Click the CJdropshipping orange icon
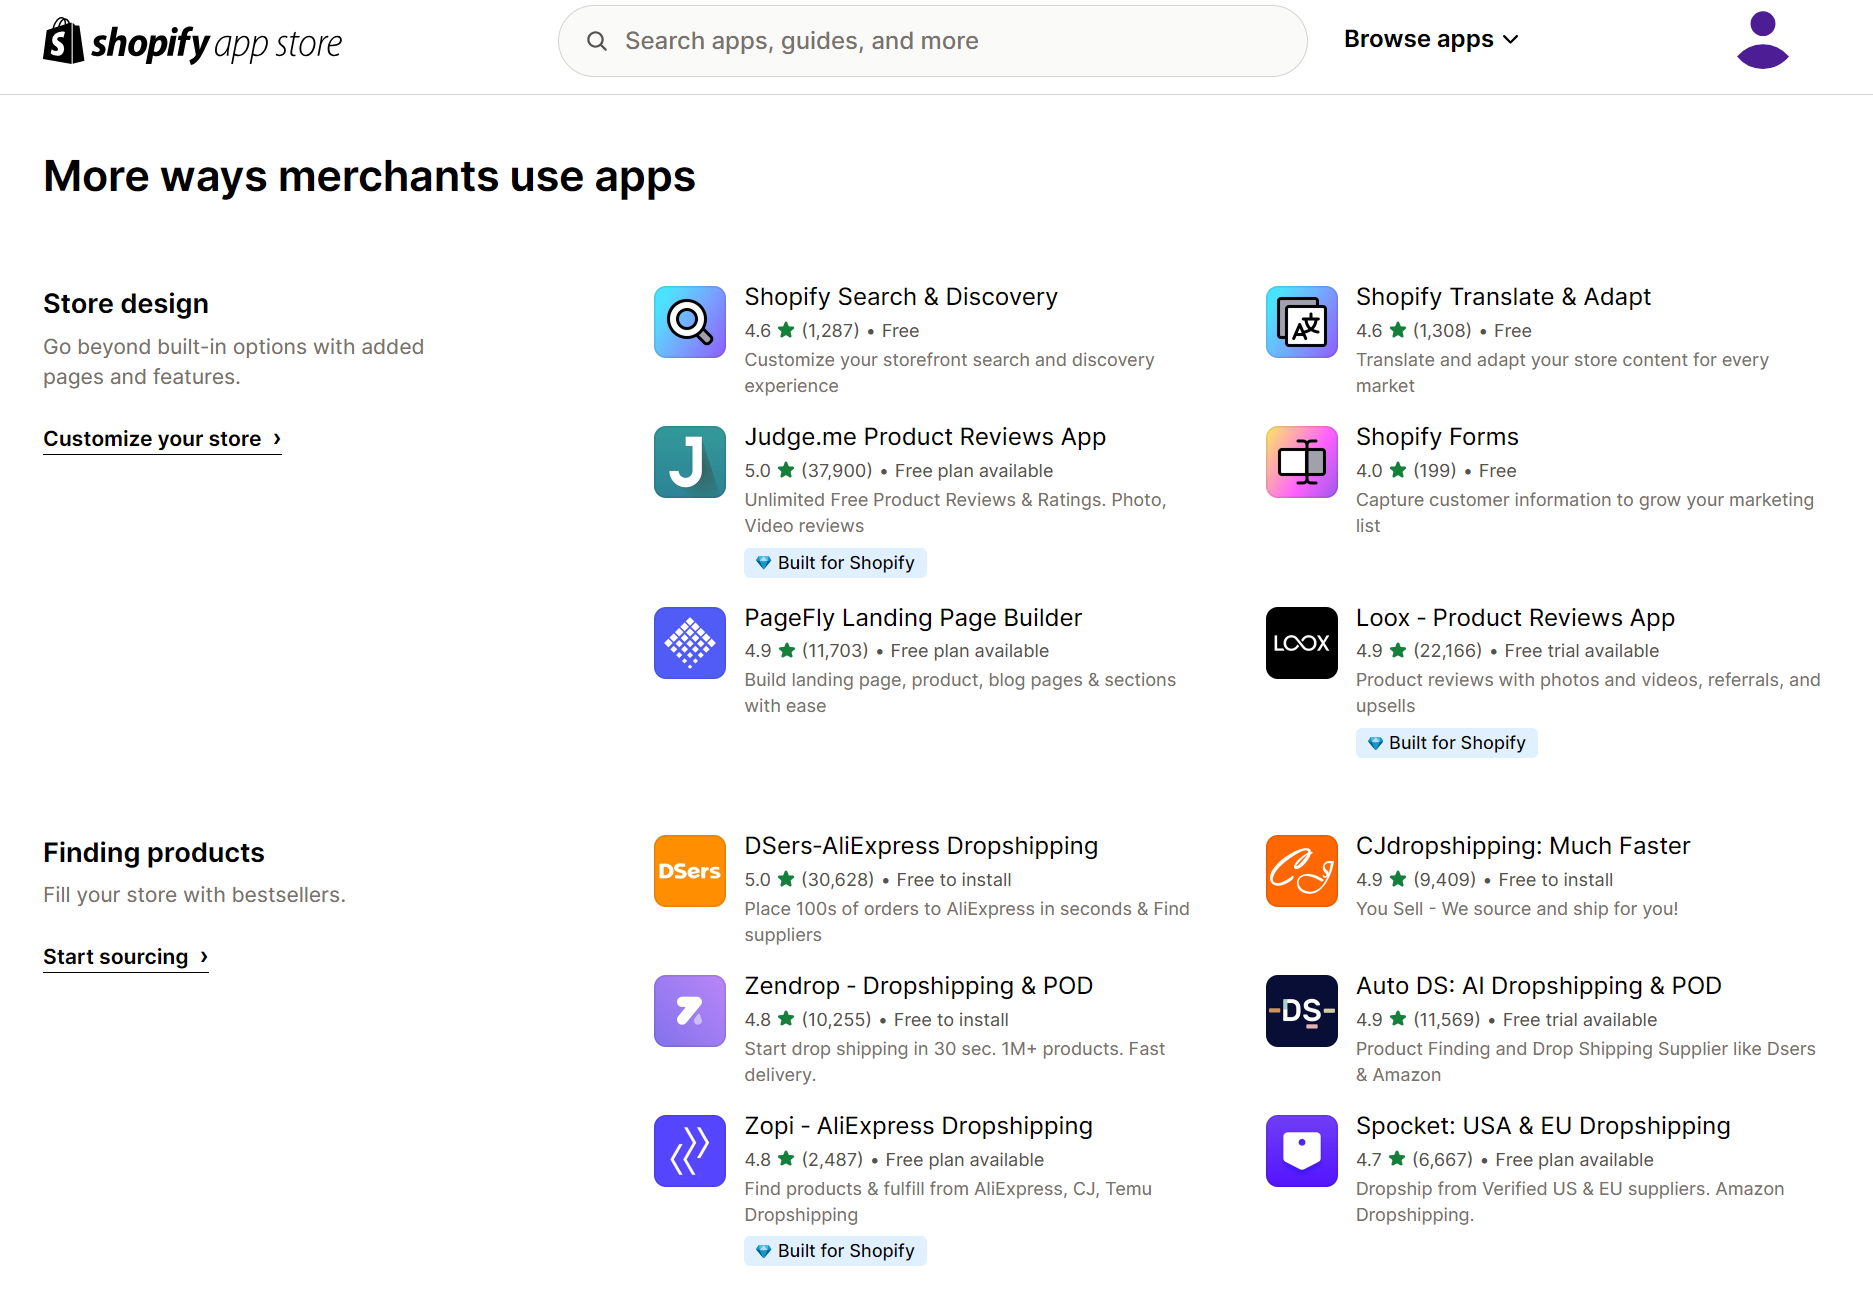This screenshot has width=1873, height=1297. point(1302,871)
